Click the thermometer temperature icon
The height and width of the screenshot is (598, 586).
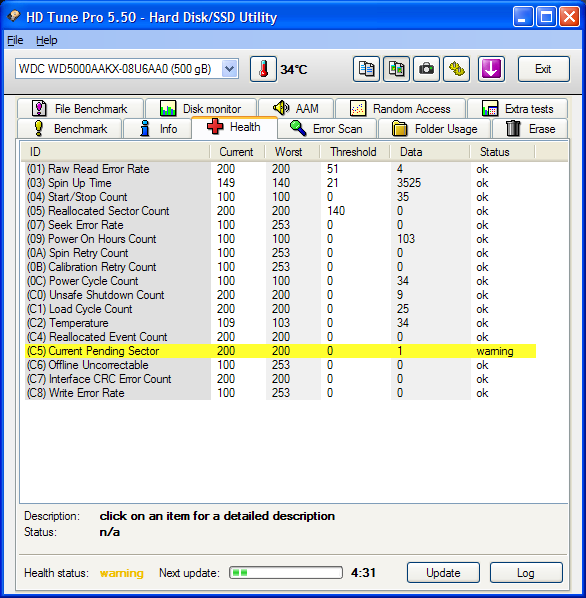coord(263,69)
